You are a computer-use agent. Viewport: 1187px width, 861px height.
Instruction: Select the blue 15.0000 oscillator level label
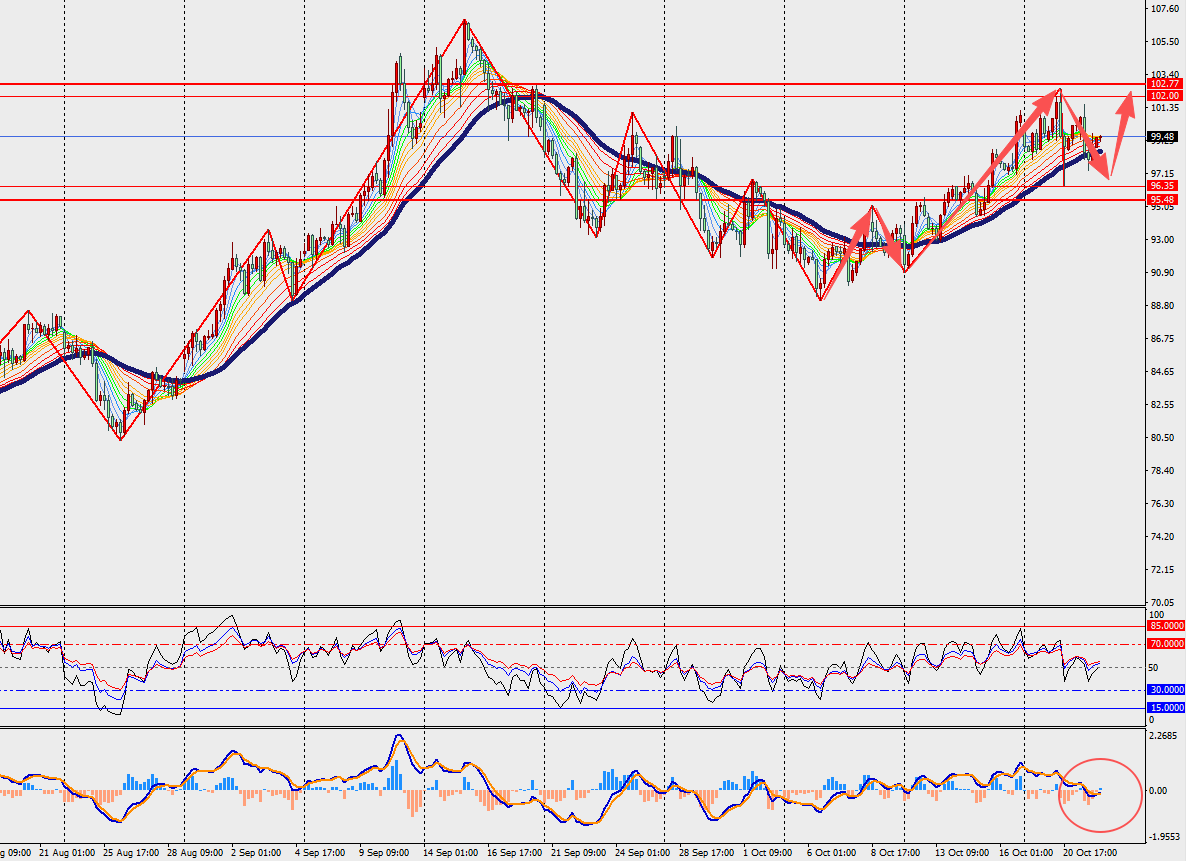[1167, 707]
